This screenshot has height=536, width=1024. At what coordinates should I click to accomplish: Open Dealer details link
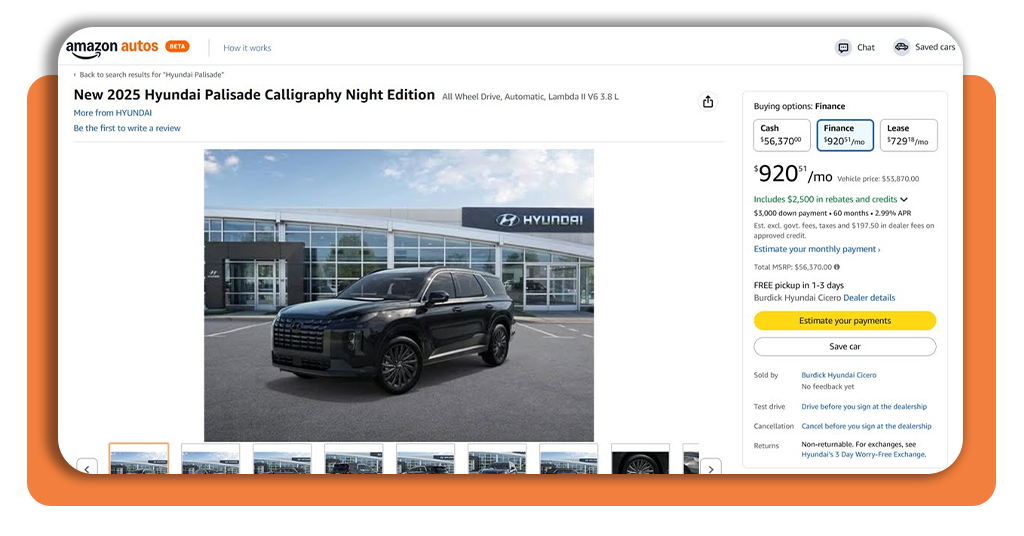coord(869,298)
